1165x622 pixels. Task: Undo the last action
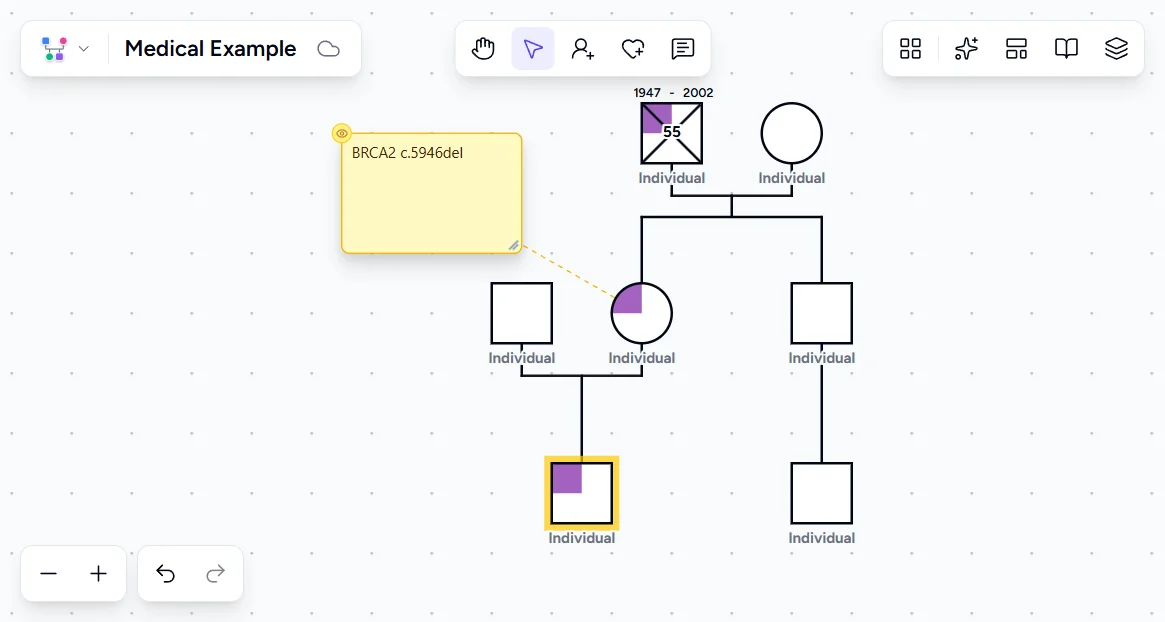pos(166,574)
